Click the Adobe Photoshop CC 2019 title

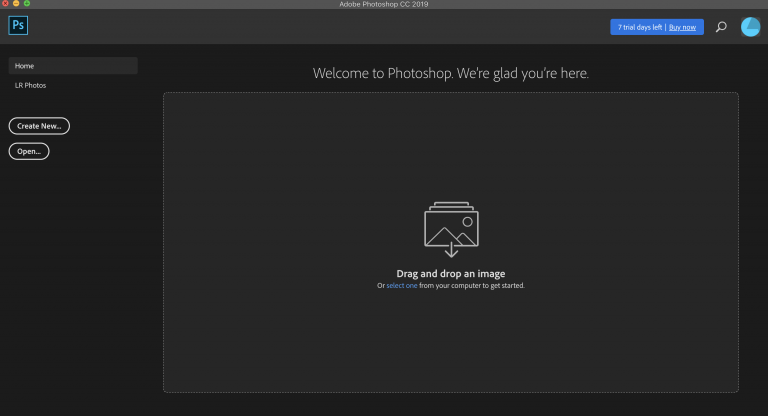click(x=384, y=4)
